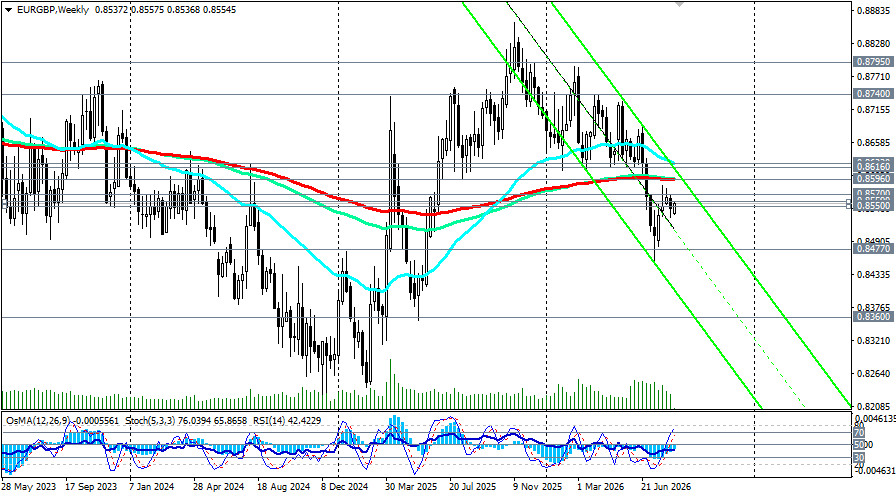Viewport: 896px width, 498px height.
Task: Click the 70 level label in indicator window
Action: coord(859,433)
